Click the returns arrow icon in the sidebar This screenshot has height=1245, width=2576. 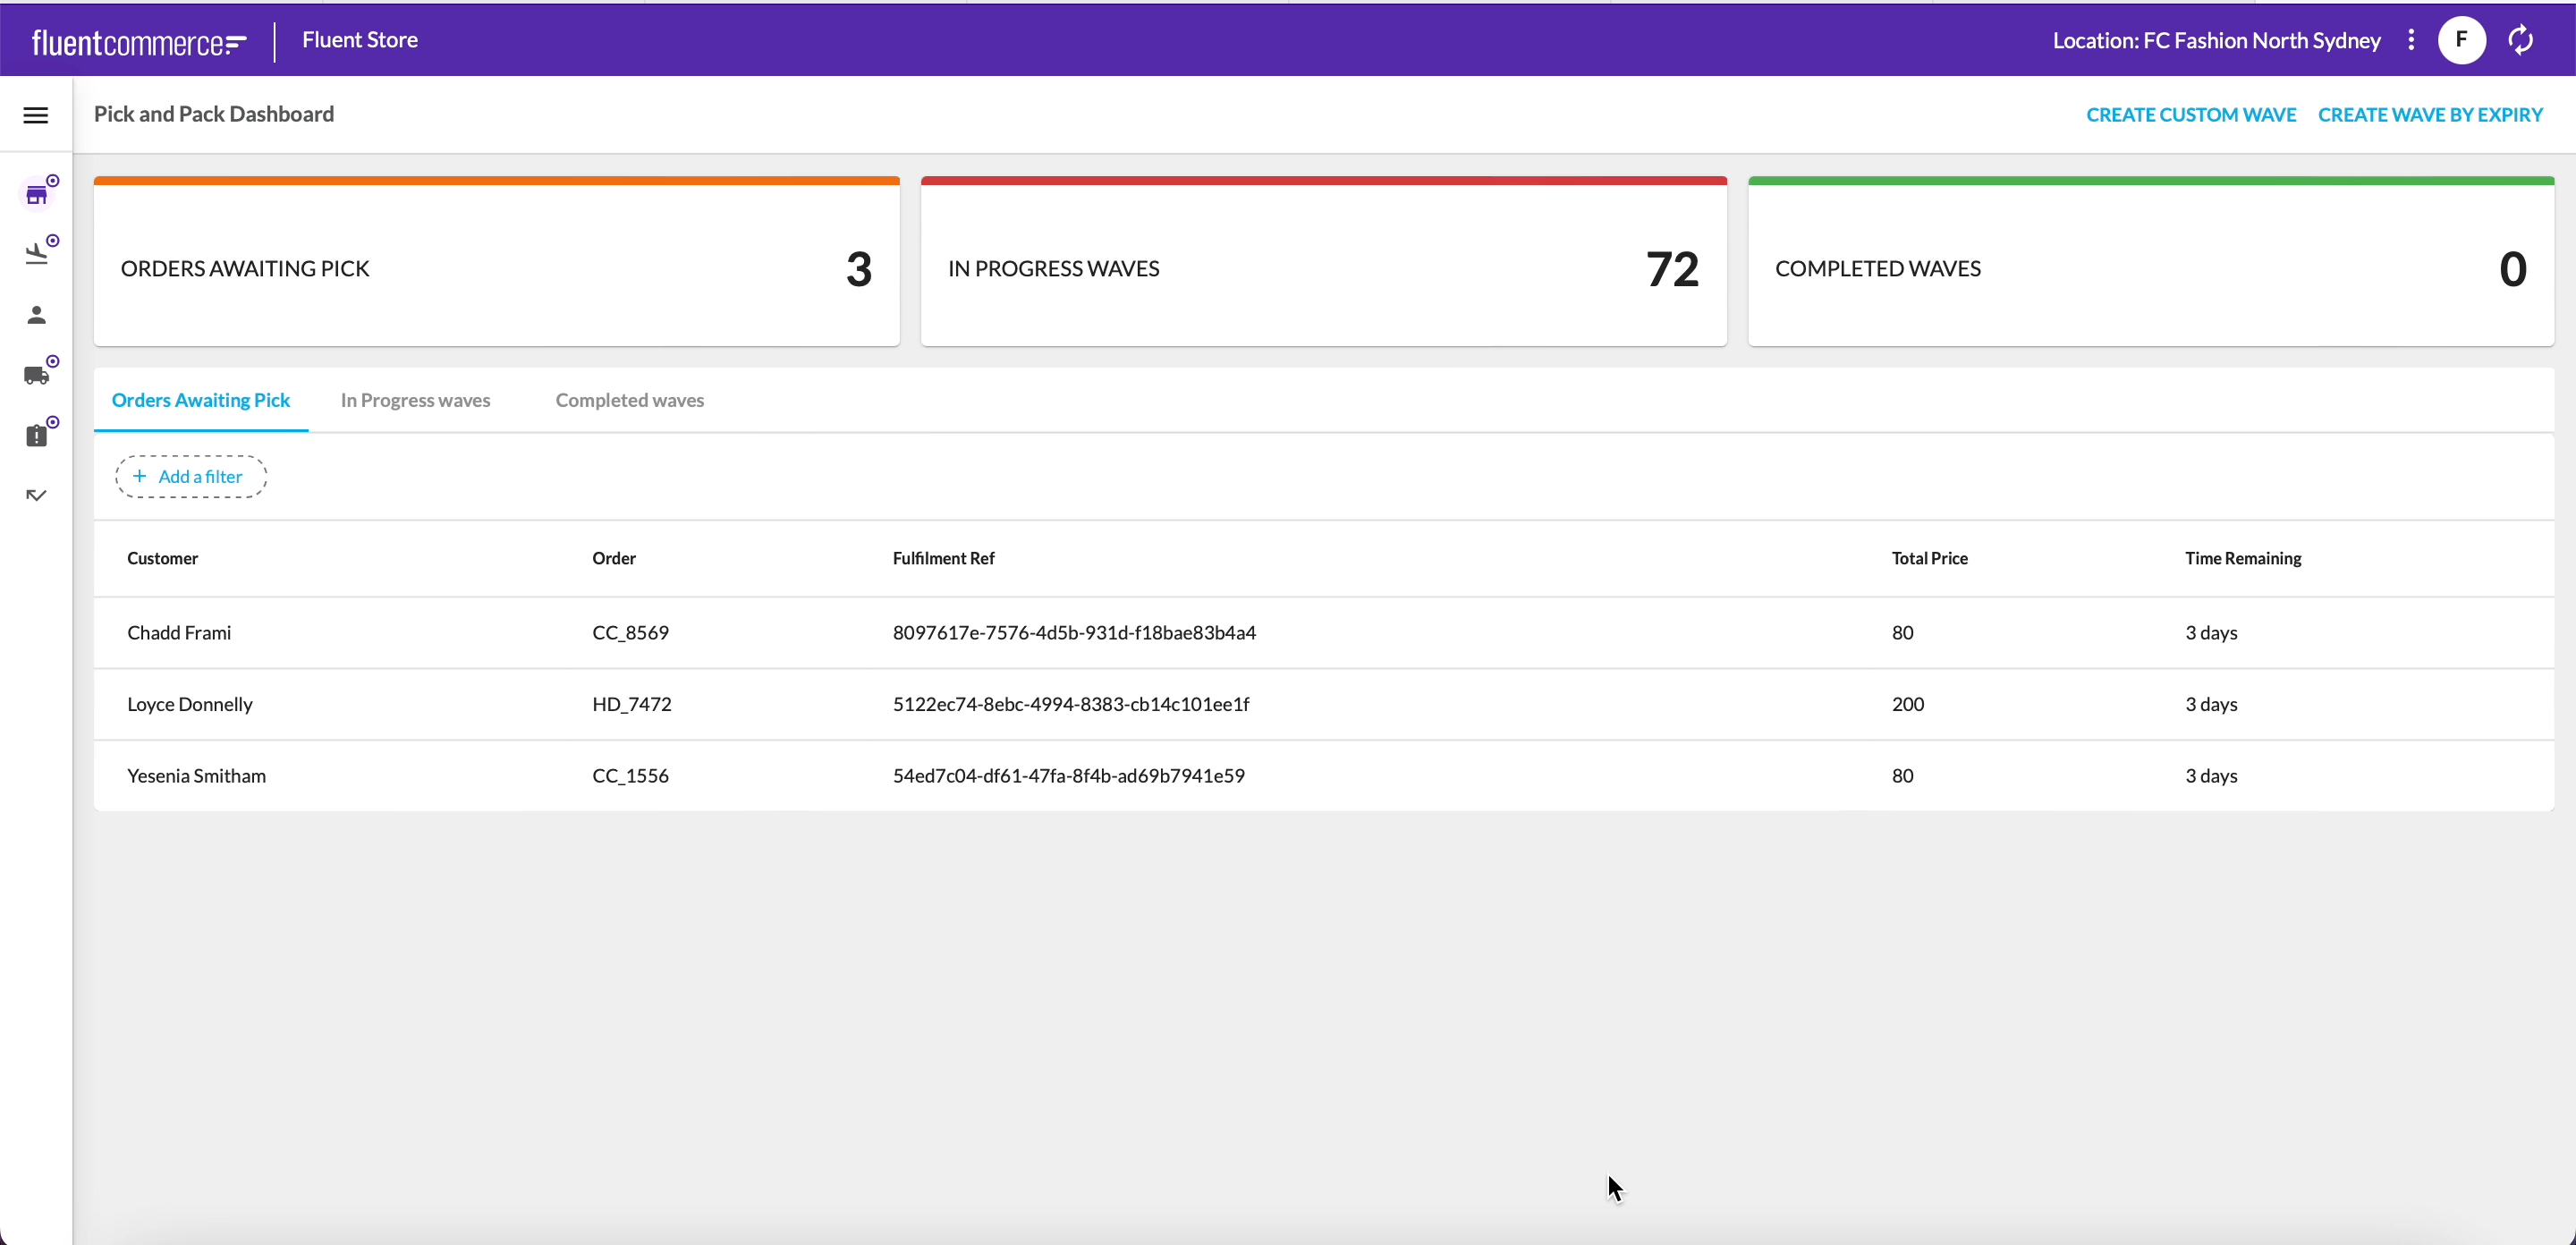tap(37, 495)
